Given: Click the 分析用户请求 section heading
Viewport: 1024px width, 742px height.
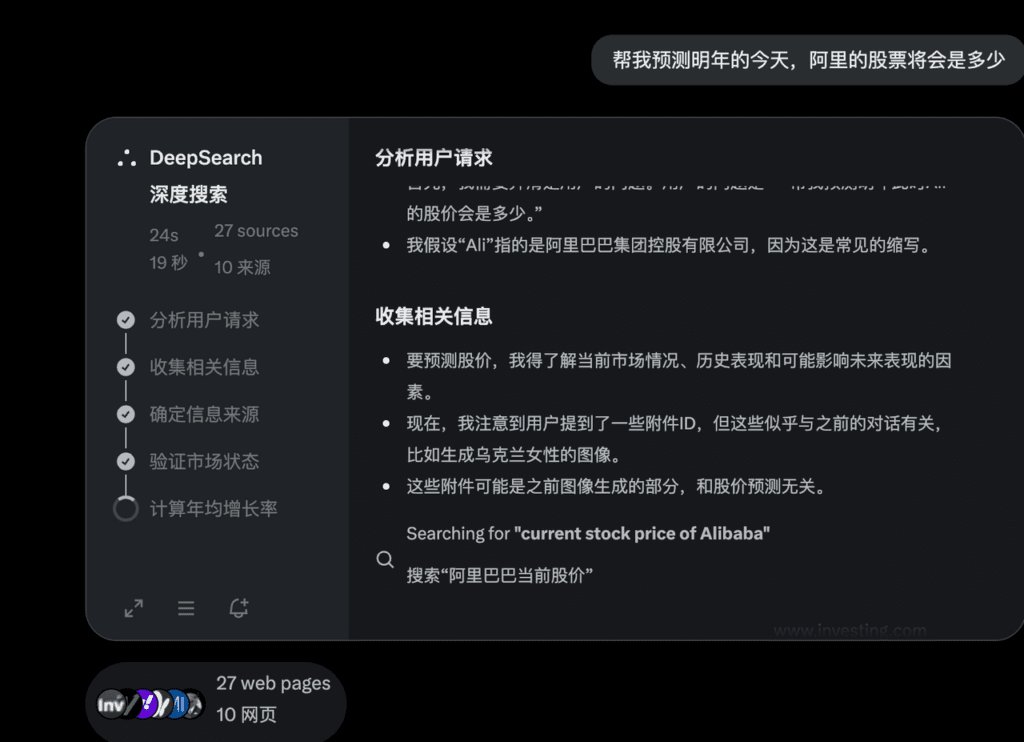Looking at the screenshot, I should pos(434,158).
